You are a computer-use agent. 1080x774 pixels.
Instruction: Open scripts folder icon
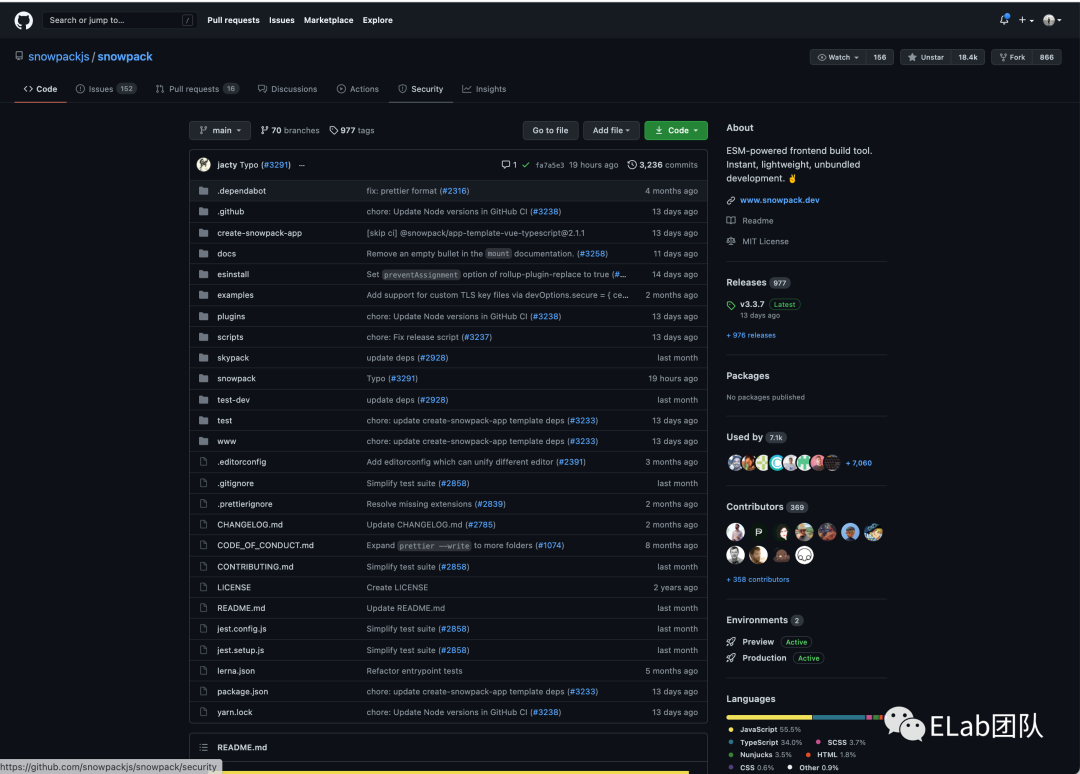pyautogui.click(x=203, y=337)
